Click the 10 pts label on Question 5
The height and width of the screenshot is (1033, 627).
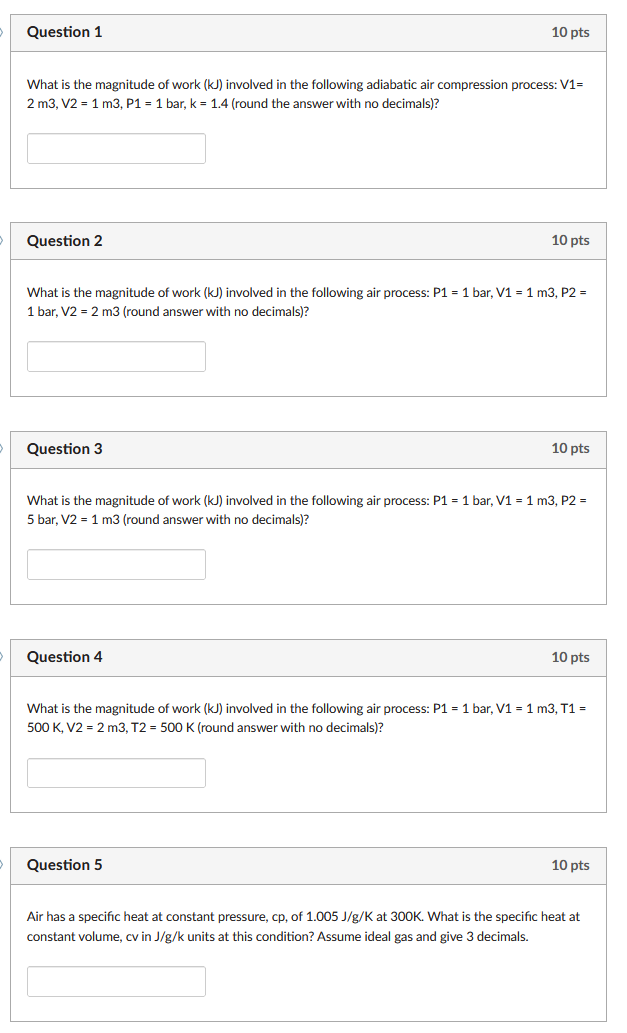point(570,865)
